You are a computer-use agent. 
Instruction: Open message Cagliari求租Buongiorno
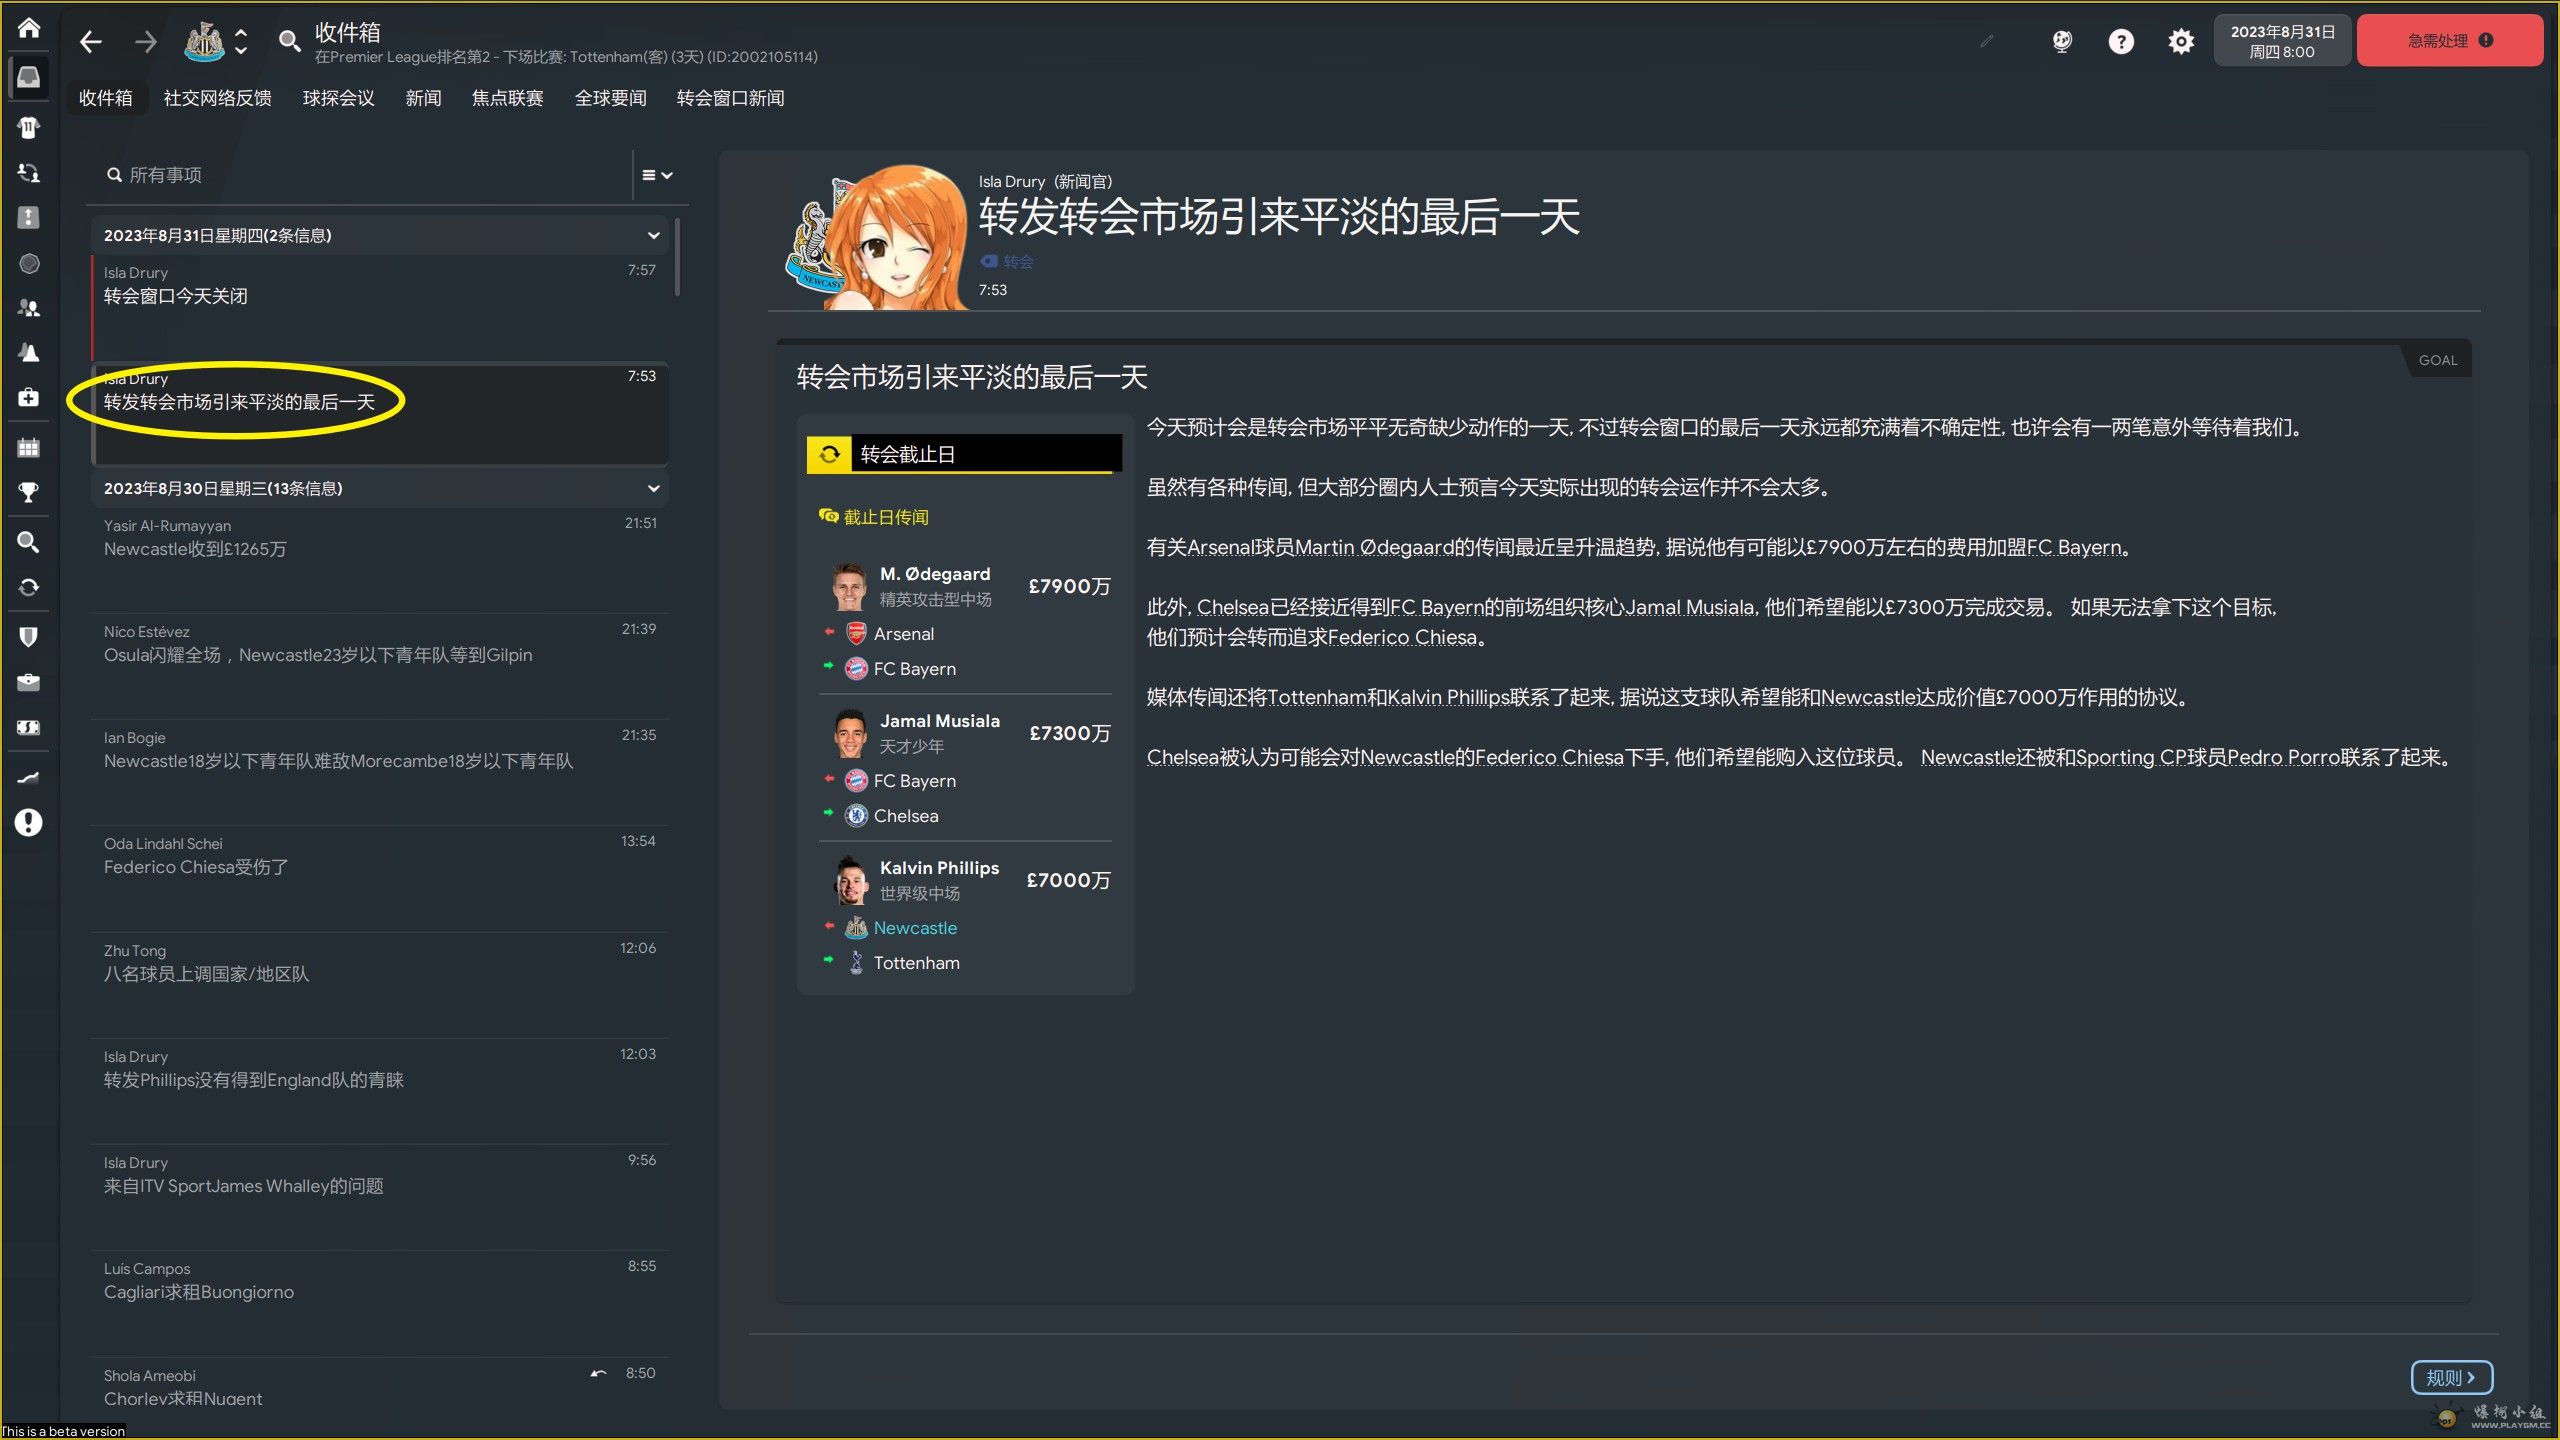(x=380, y=1303)
